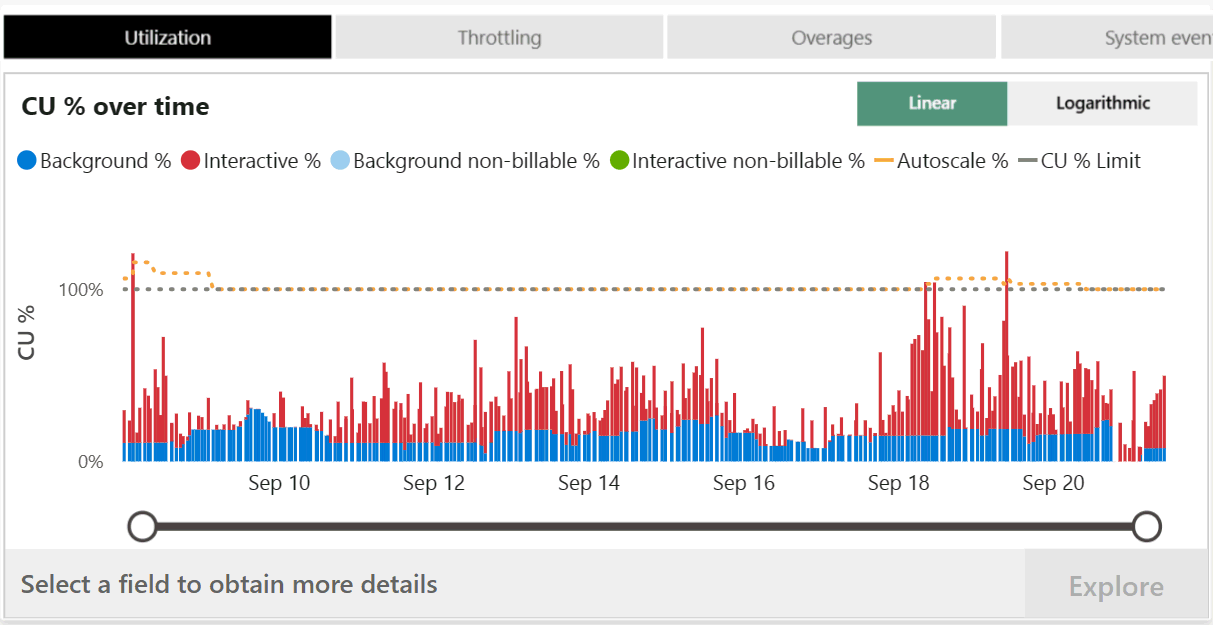Image resolution: width=1213 pixels, height=625 pixels.
Task: Open the Overages tab
Action: pyautogui.click(x=831, y=37)
